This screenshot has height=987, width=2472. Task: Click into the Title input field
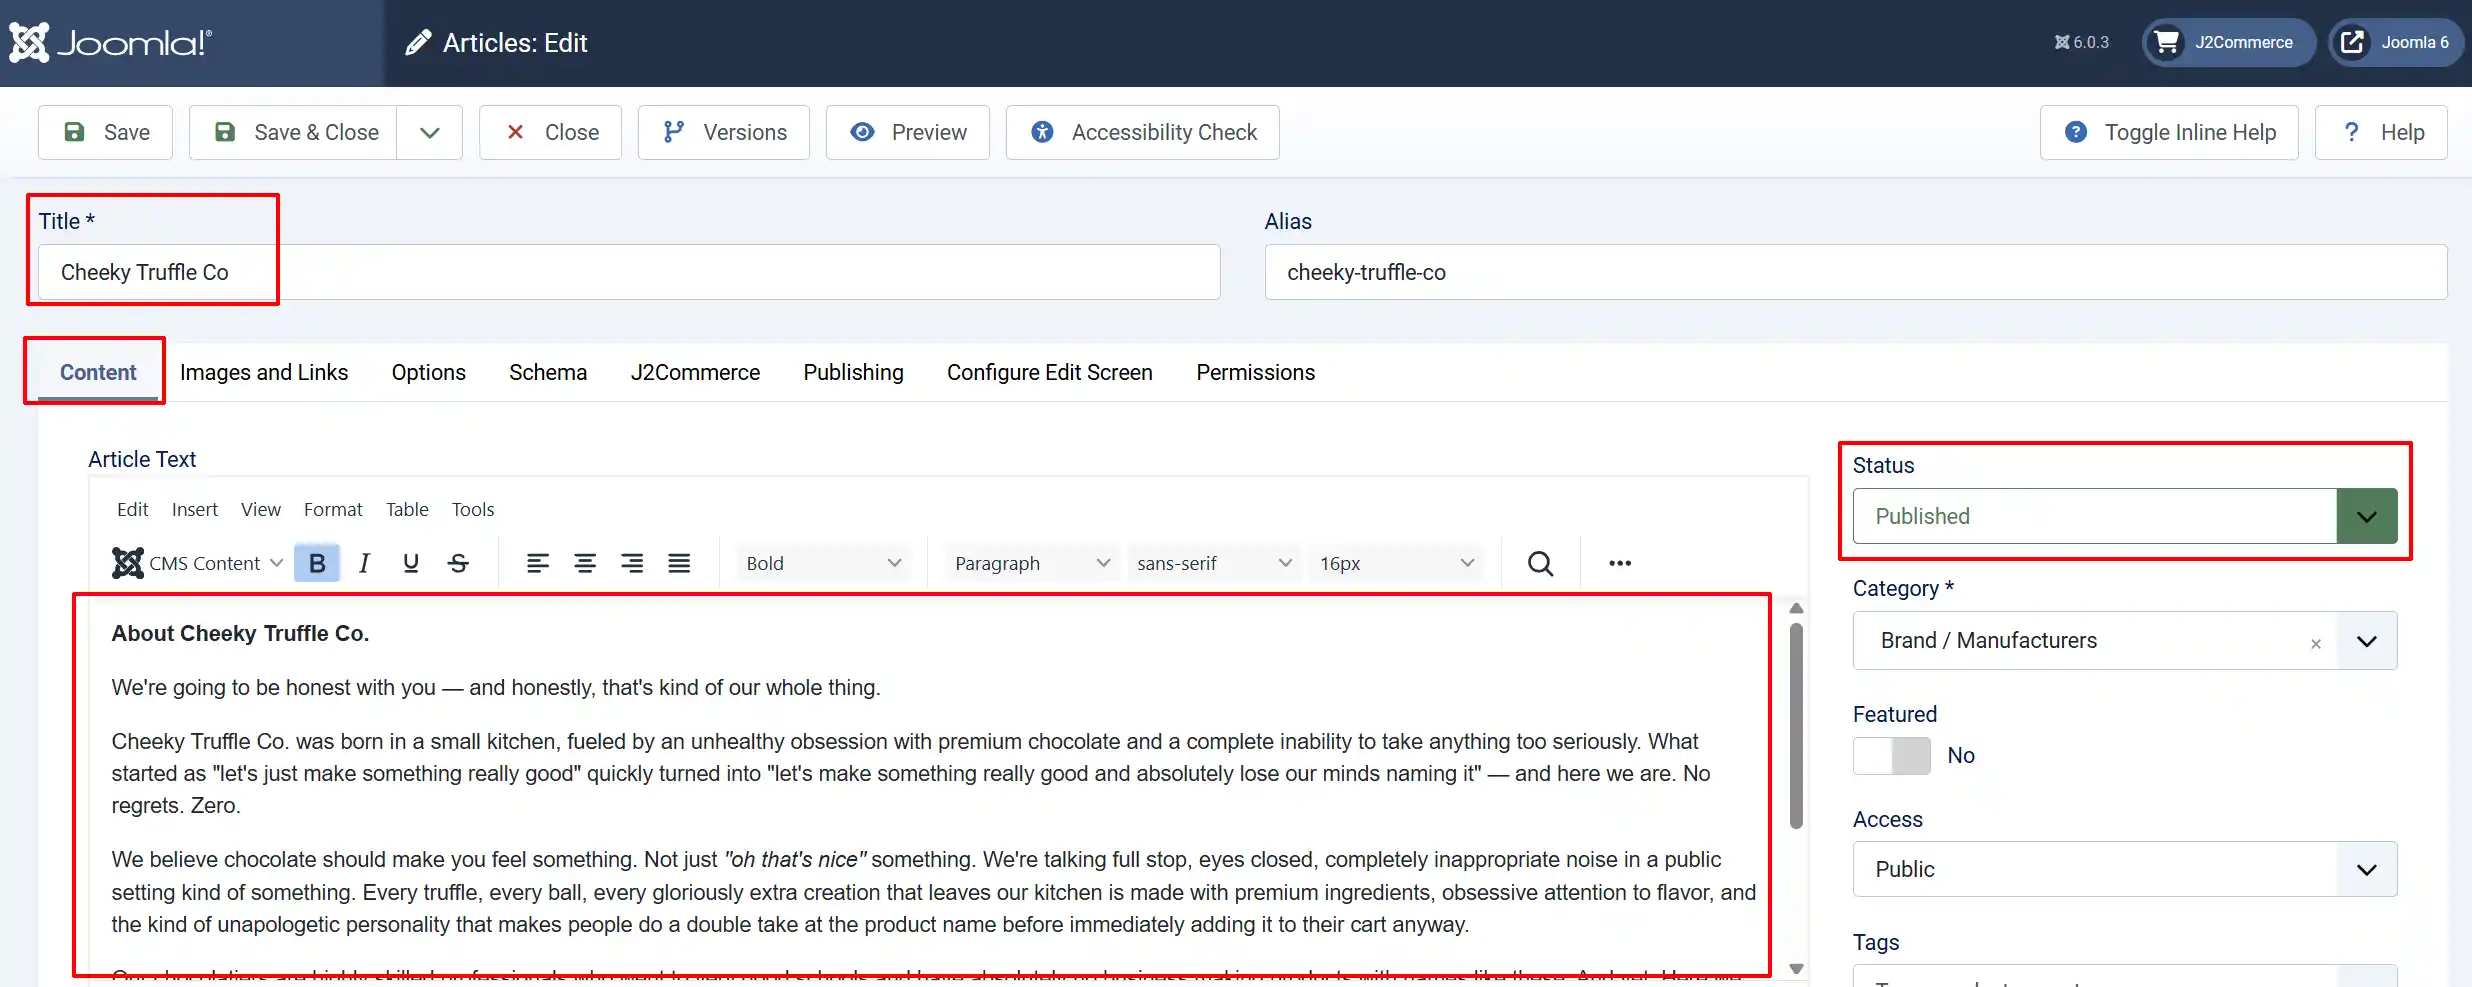tap(629, 272)
